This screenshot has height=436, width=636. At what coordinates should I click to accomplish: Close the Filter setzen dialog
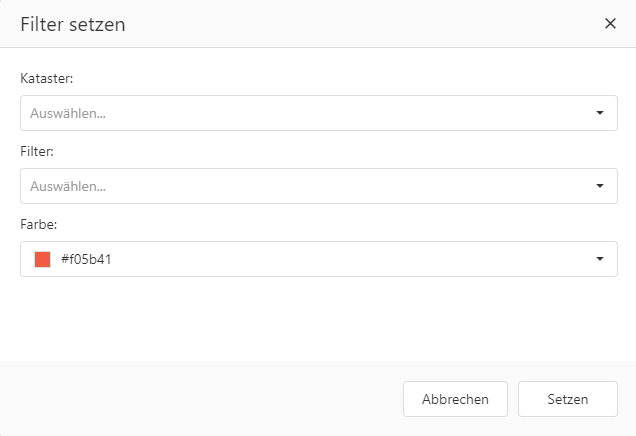click(x=610, y=24)
